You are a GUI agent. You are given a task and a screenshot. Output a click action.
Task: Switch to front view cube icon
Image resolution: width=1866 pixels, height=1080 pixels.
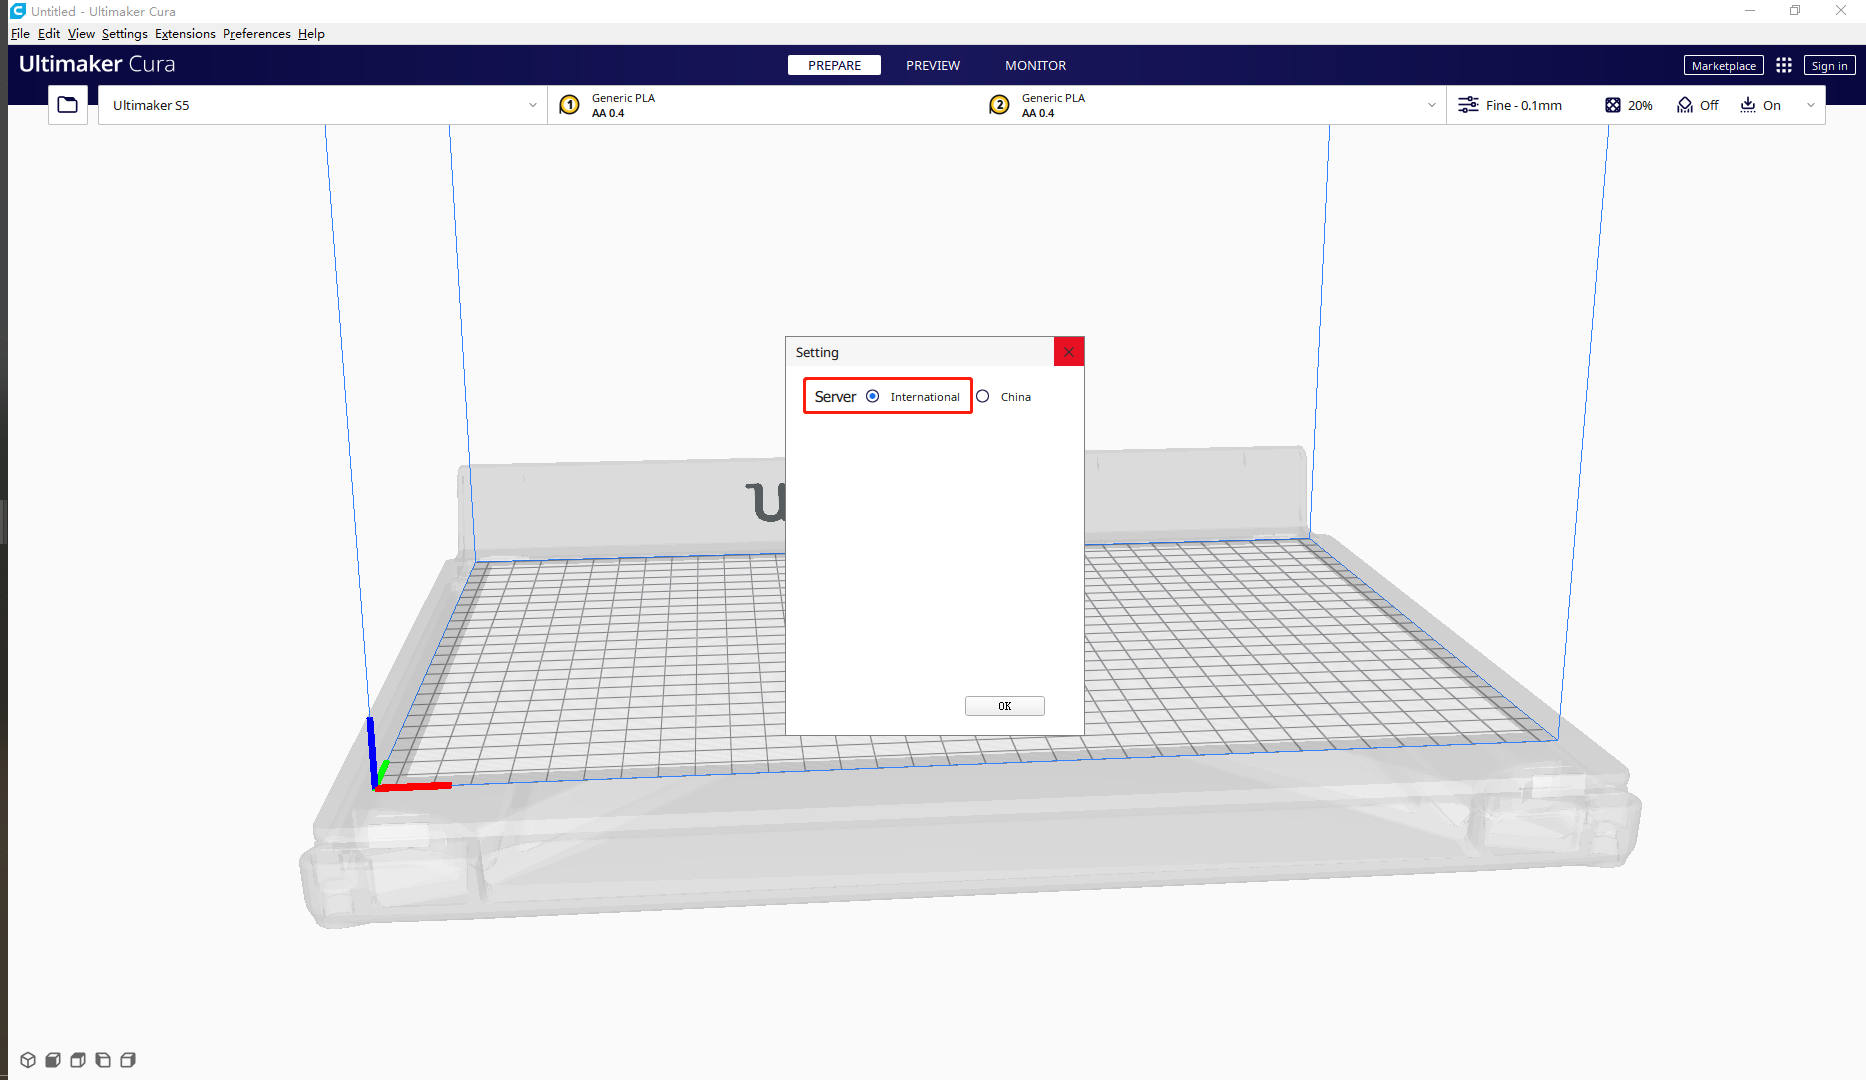pos(53,1060)
